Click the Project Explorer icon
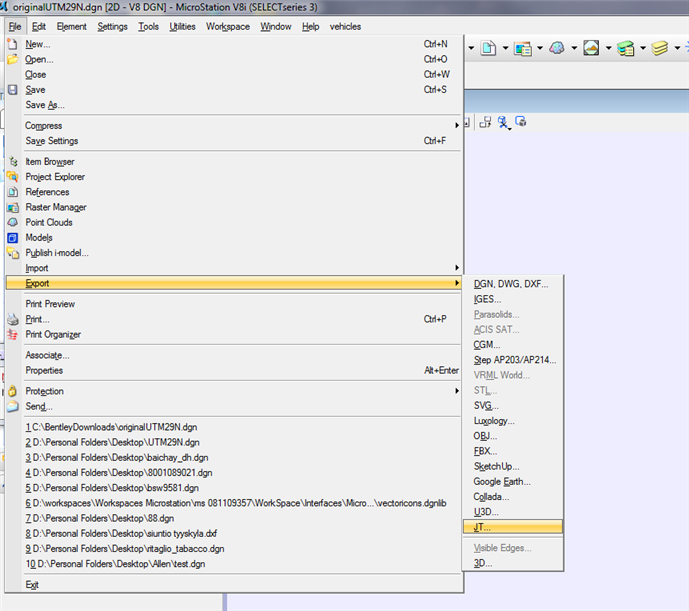The image size is (689, 611). (13, 177)
